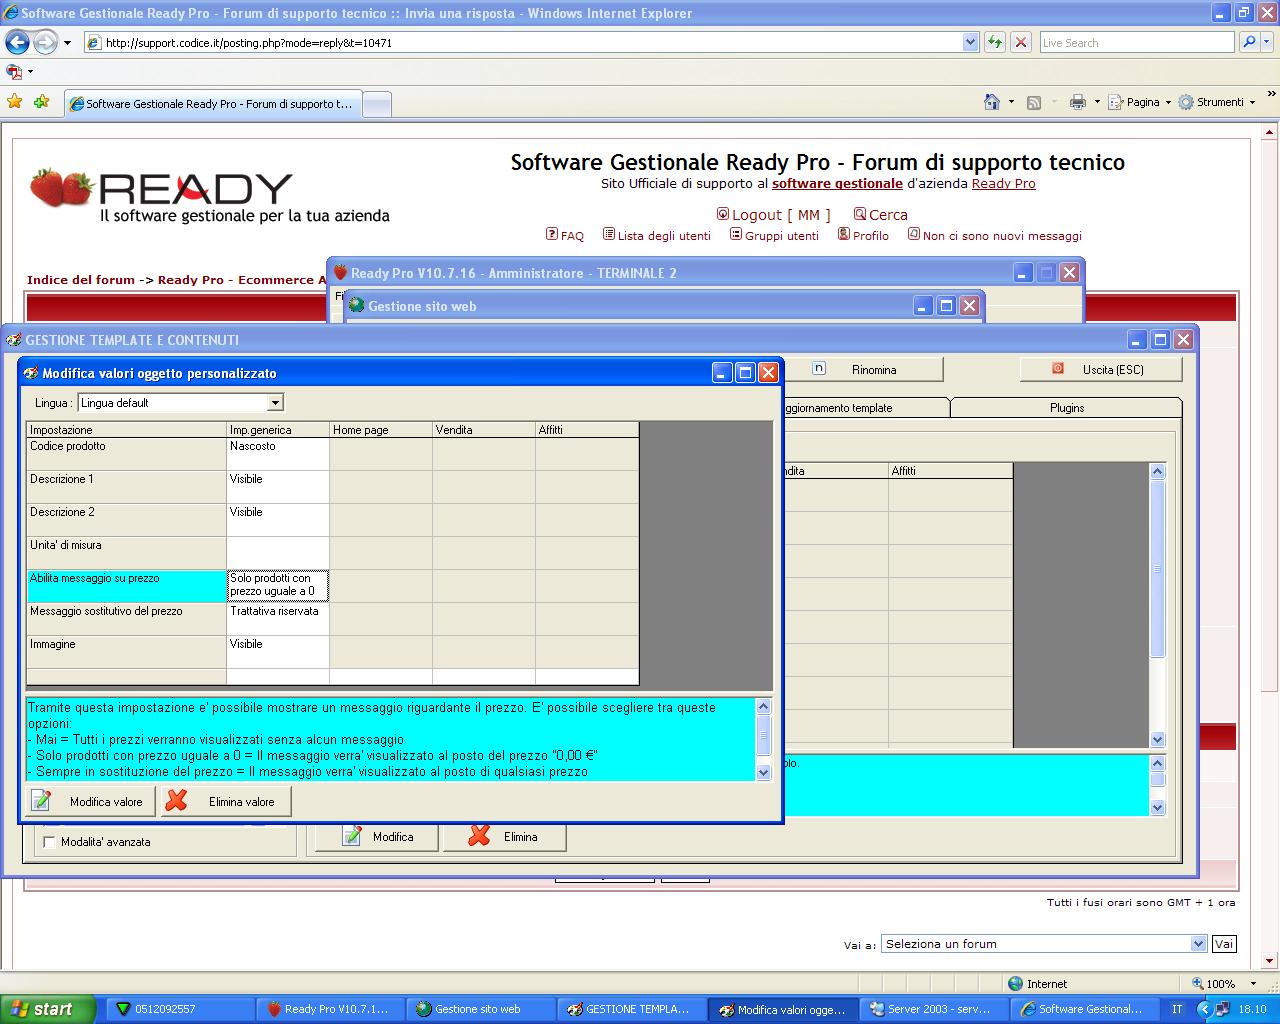Click the Impostazione column header
Viewport: 1280px width, 1024px height.
[127, 430]
